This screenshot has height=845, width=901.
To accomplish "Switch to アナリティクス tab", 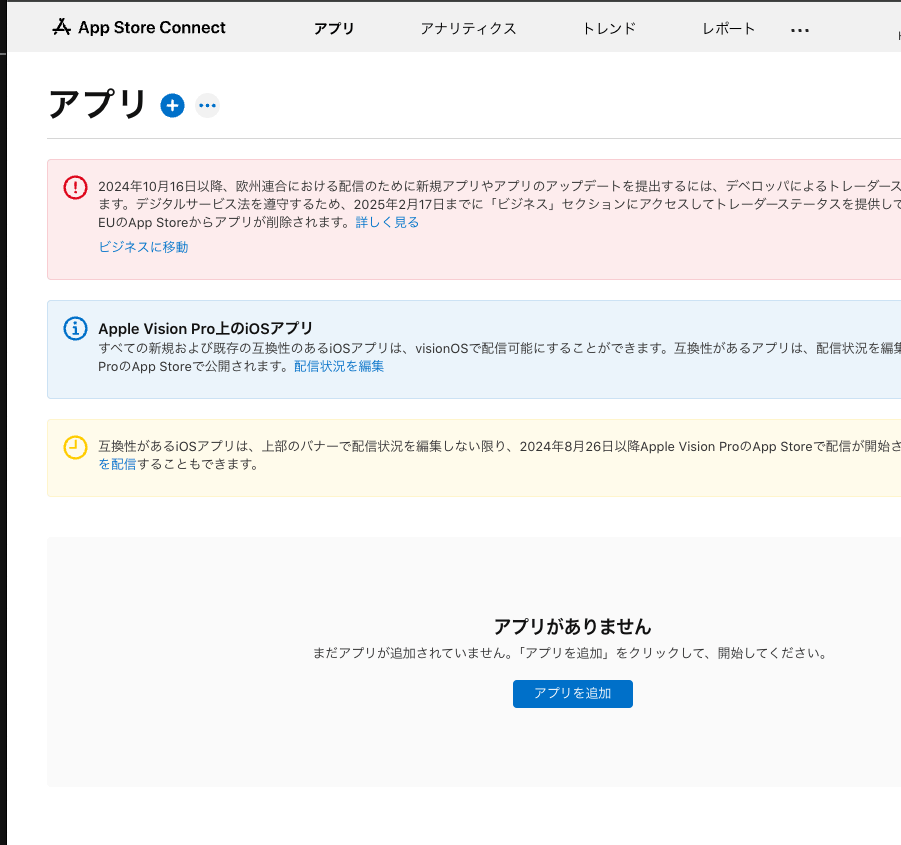I will 468,28.
